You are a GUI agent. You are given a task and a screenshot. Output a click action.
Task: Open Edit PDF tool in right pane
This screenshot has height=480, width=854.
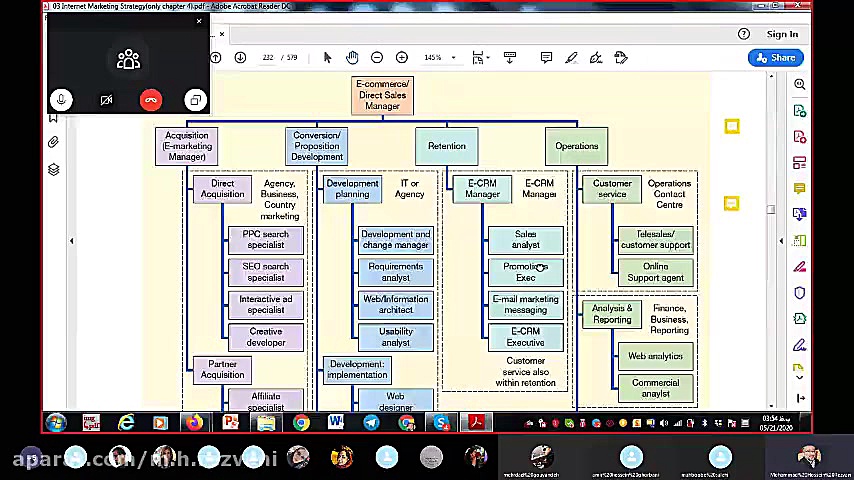[800, 163]
